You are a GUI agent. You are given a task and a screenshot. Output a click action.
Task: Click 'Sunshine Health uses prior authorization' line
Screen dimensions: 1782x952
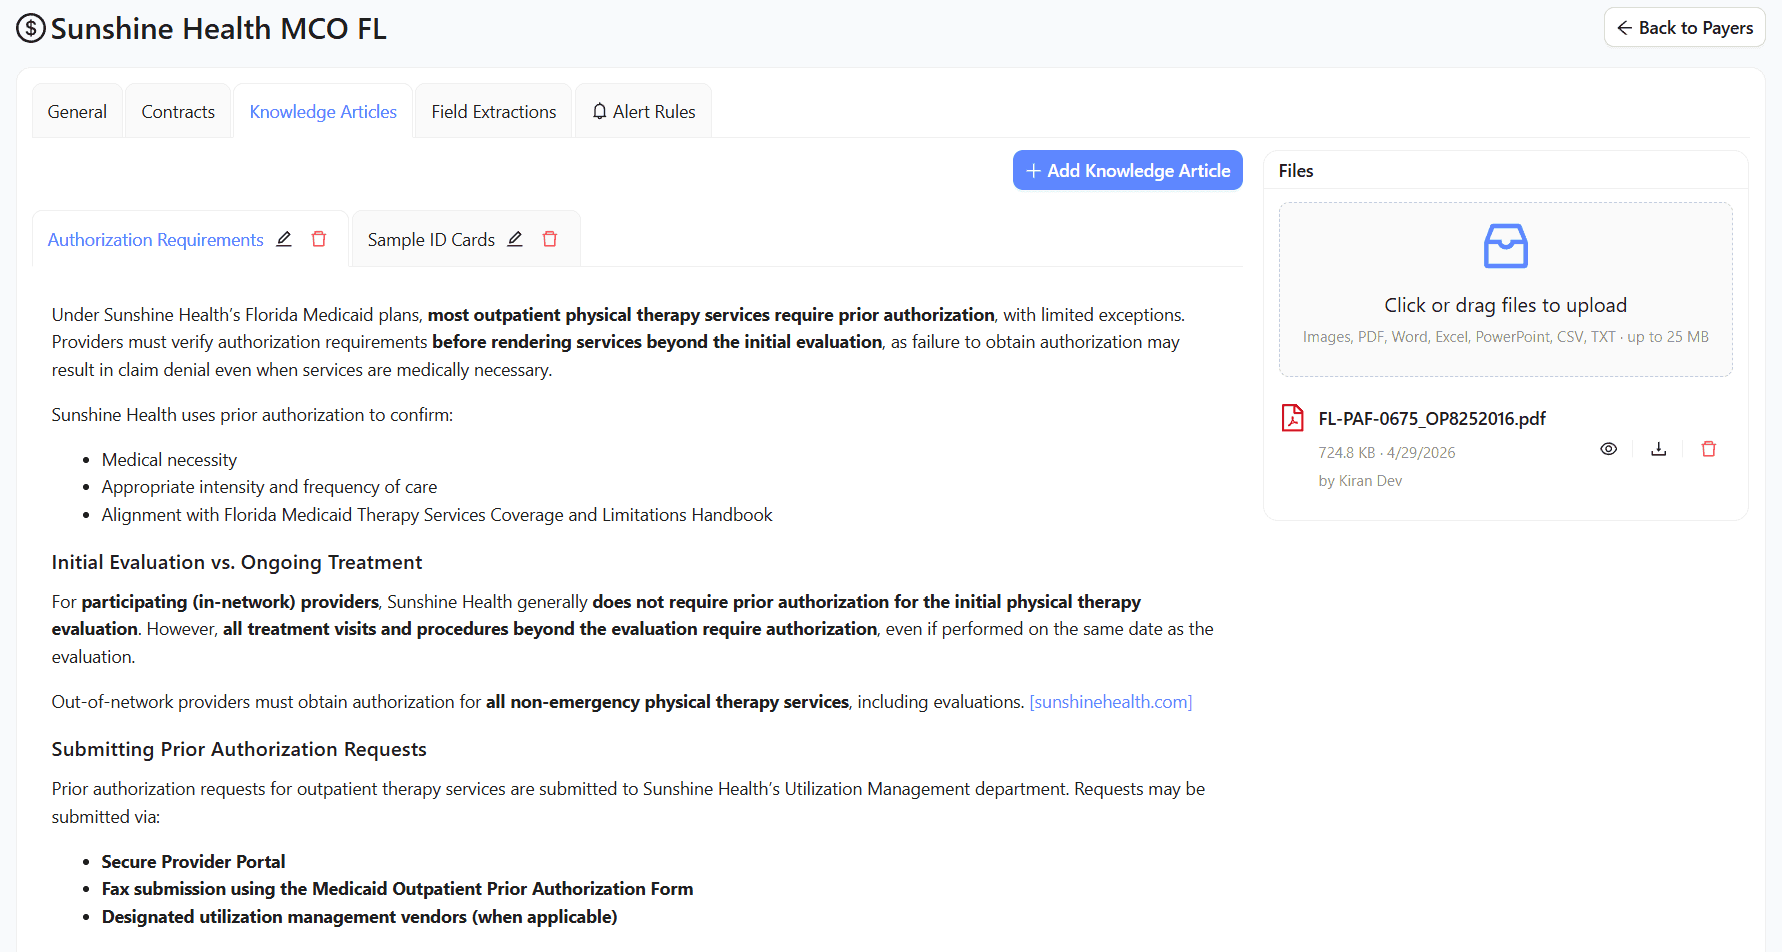click(x=252, y=415)
